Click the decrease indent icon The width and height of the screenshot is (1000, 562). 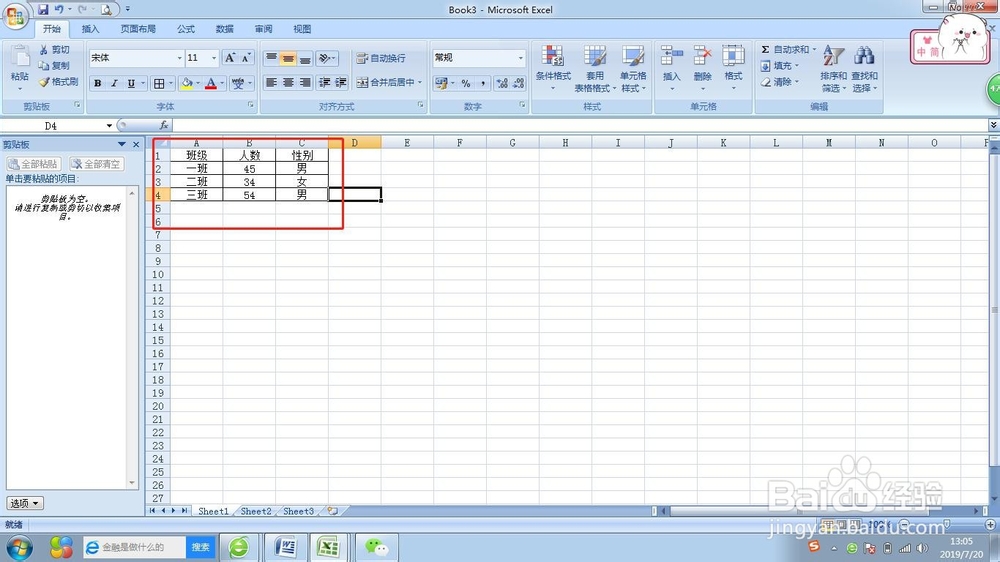325,82
